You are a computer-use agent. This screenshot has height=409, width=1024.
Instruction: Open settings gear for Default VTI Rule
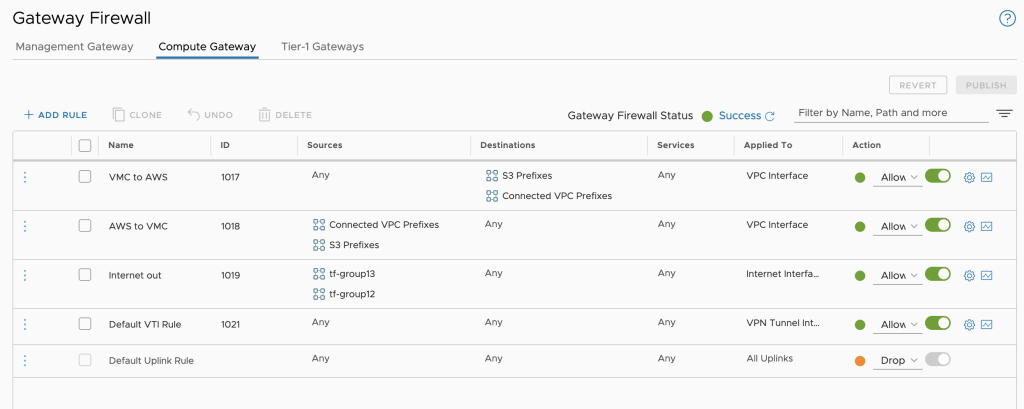click(969, 324)
